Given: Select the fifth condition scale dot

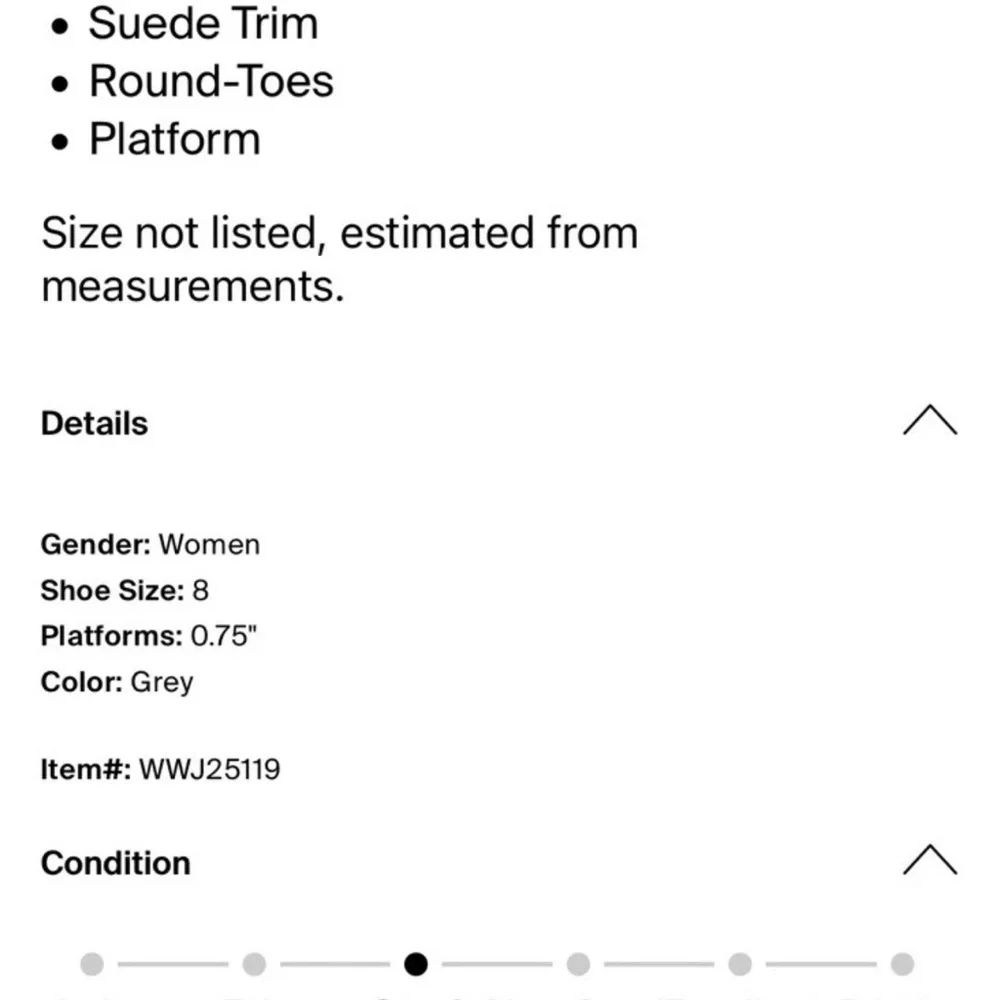Looking at the screenshot, I should click(x=740, y=964).
